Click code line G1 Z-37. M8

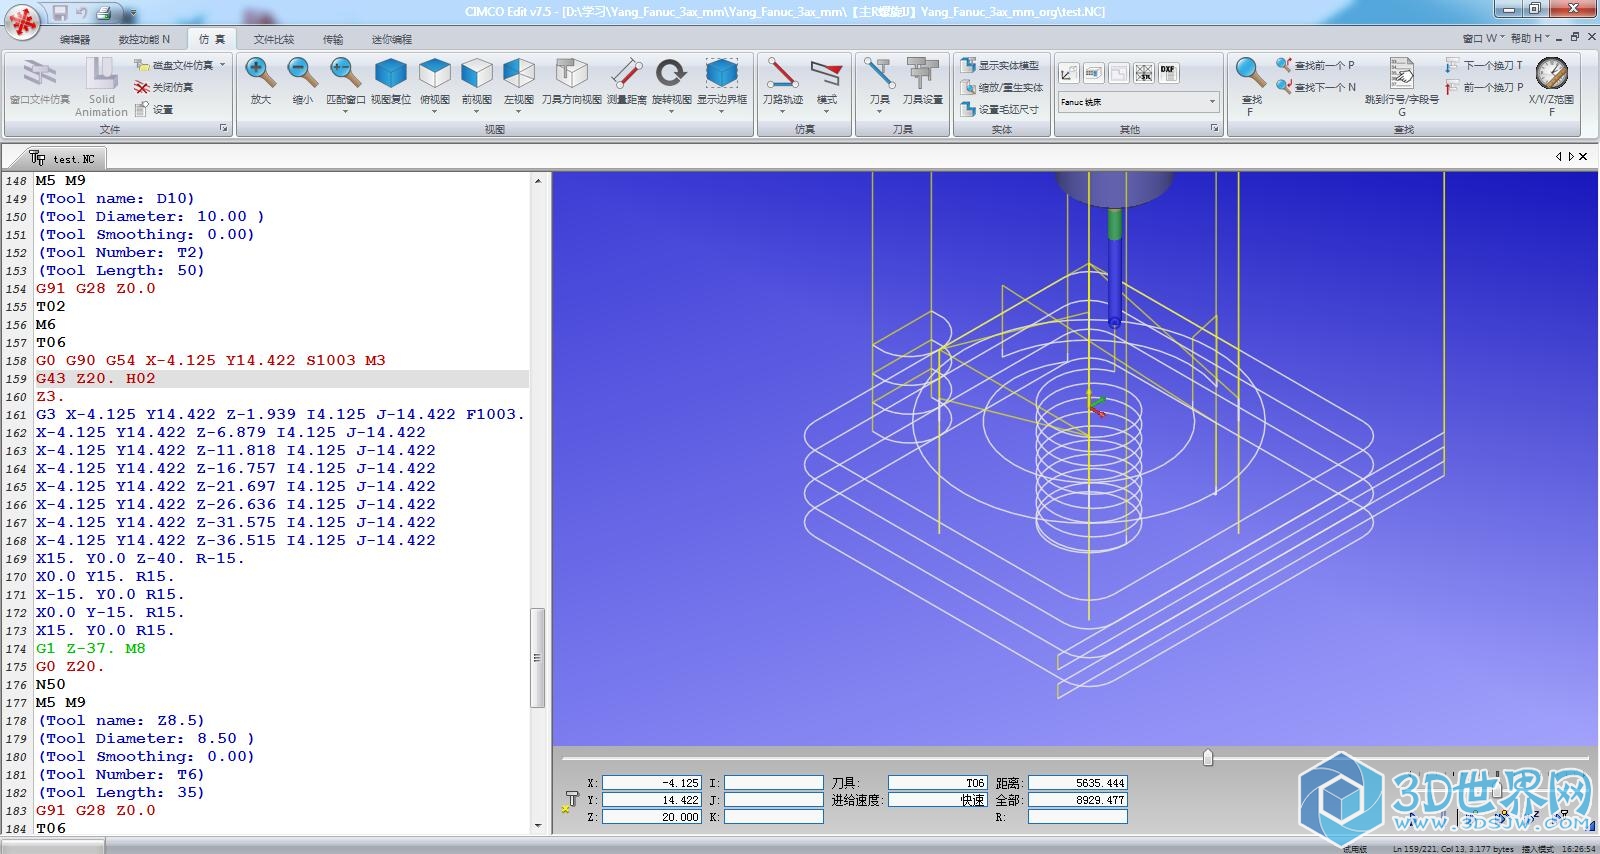(x=90, y=648)
